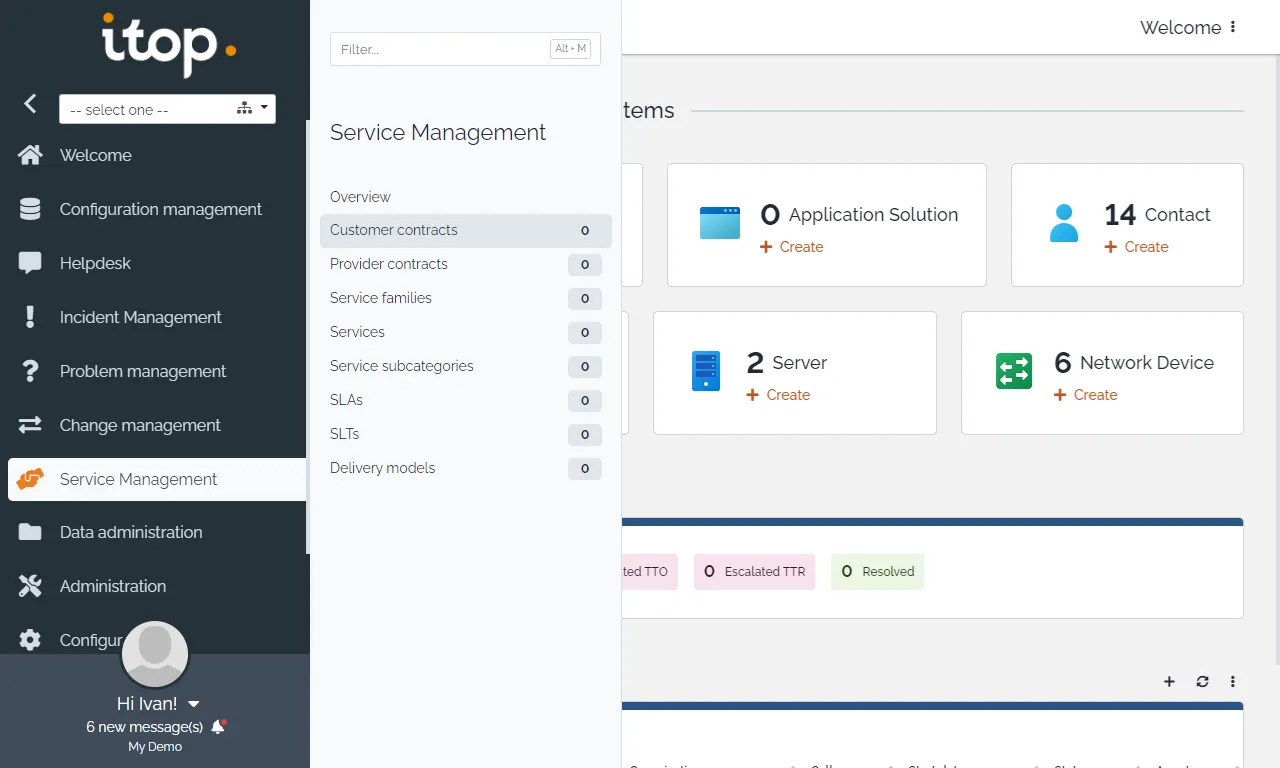Click the Configuration management database icon

(30, 209)
